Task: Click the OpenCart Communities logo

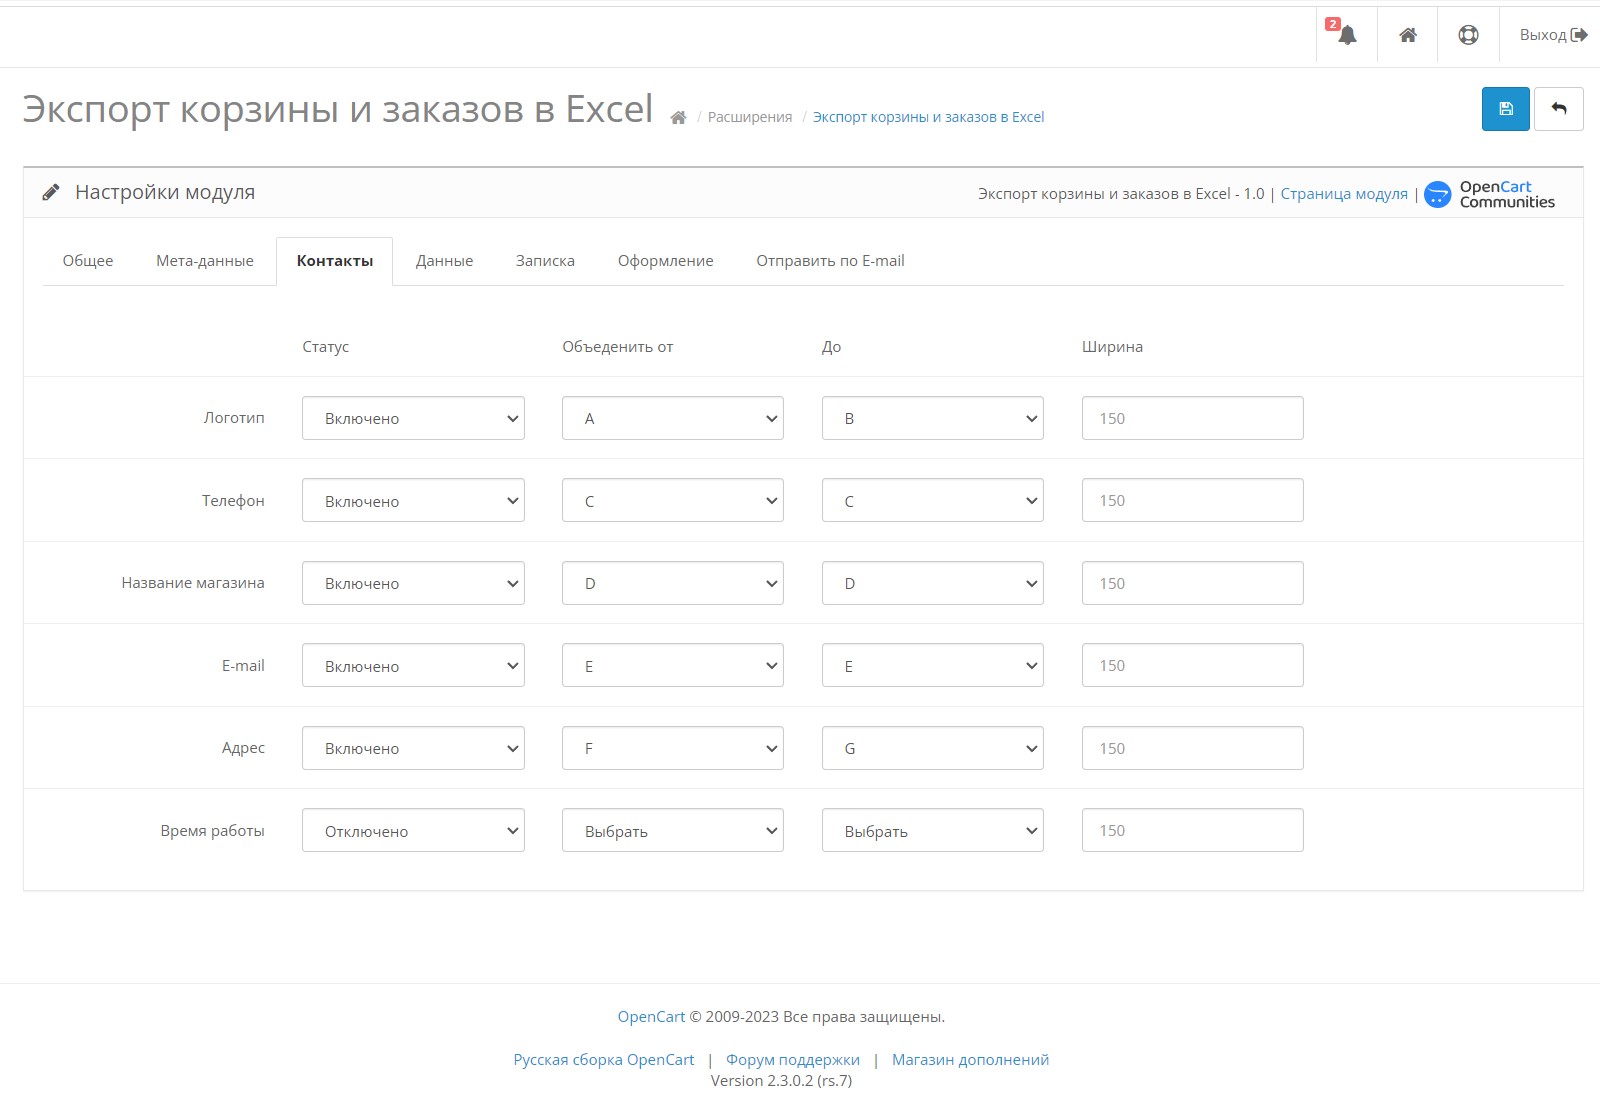Action: click(1489, 194)
